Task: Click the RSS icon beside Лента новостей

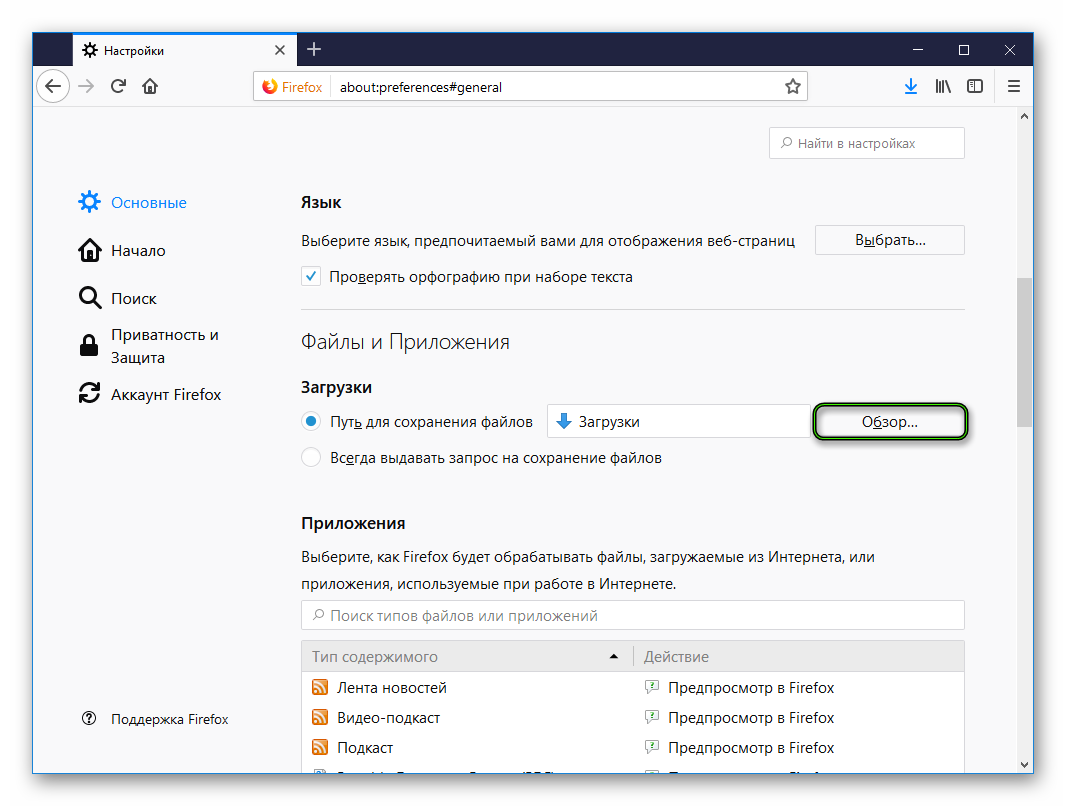Action: coord(320,687)
